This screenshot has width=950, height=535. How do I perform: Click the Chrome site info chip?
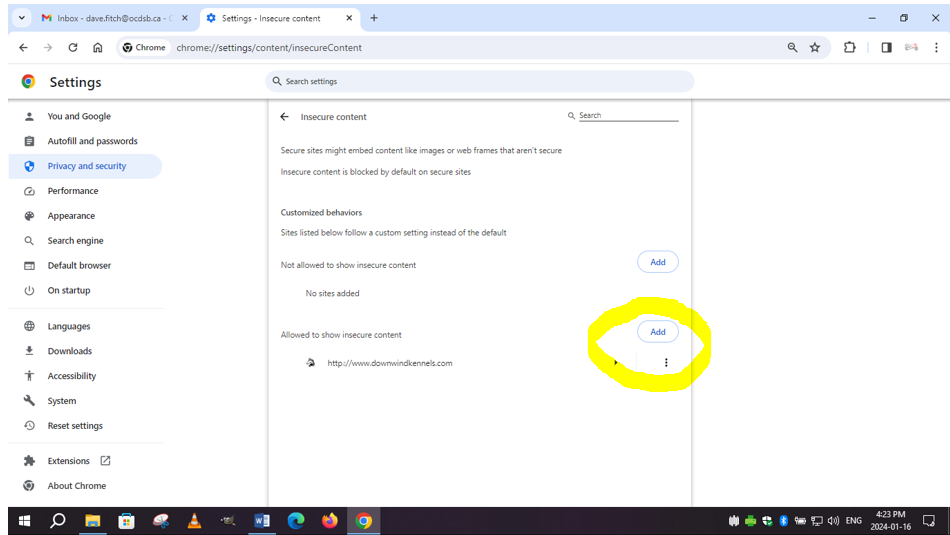(144, 47)
